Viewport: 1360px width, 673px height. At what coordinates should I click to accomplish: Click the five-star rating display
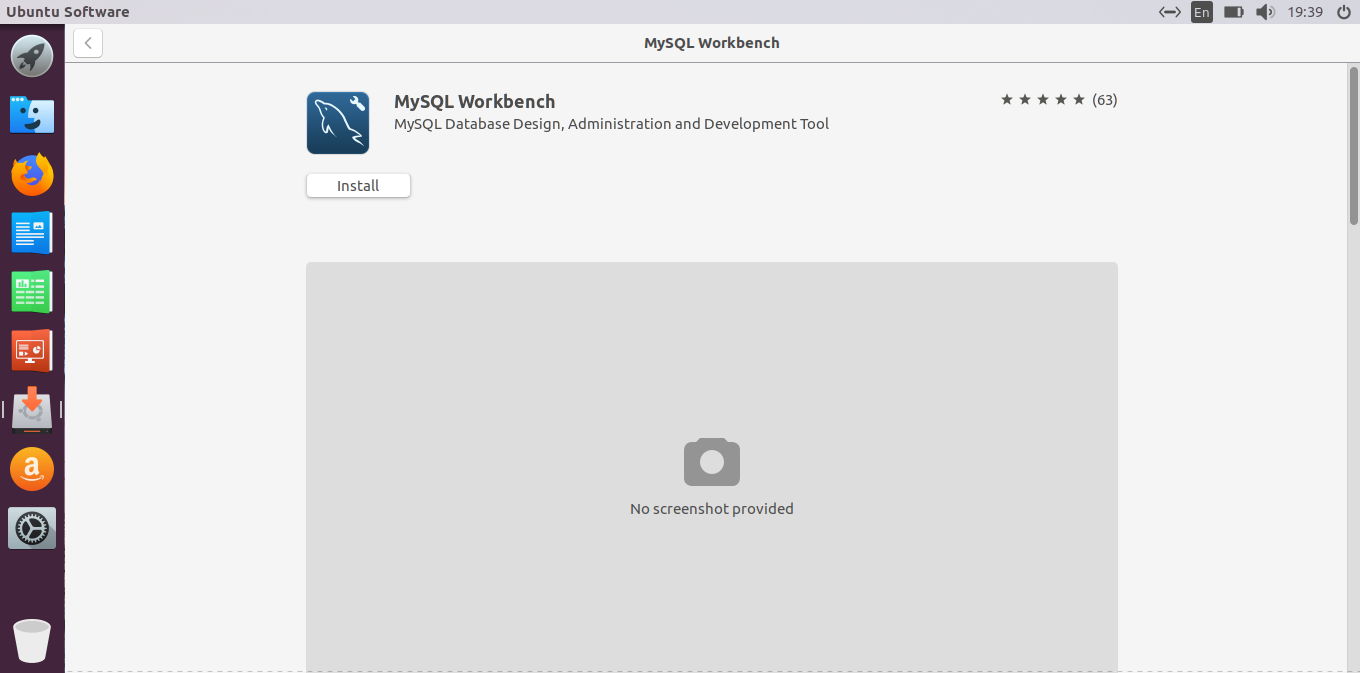tap(1043, 99)
